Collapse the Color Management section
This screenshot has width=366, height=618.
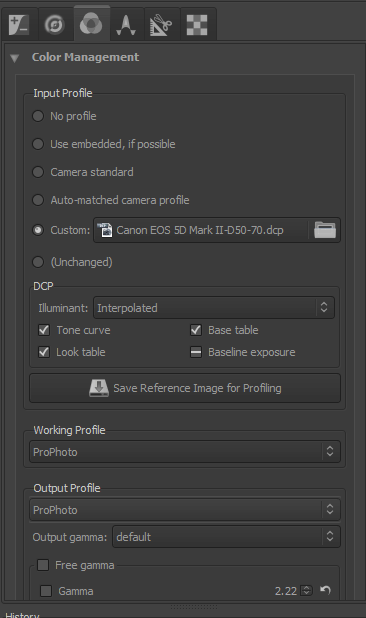click(x=15, y=58)
